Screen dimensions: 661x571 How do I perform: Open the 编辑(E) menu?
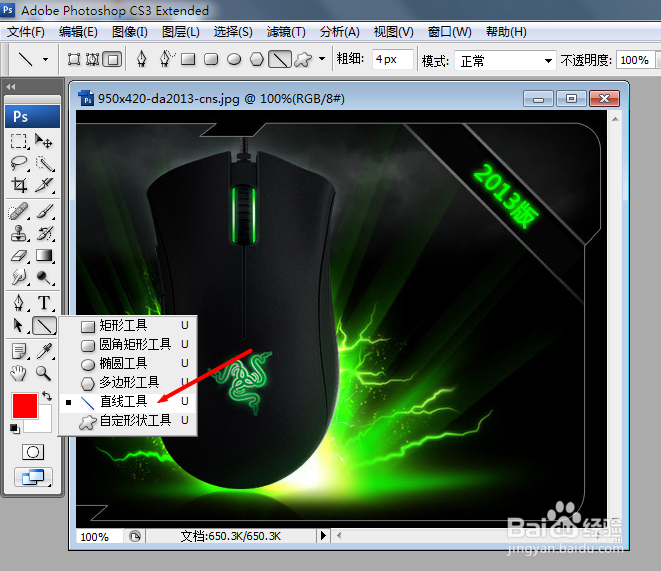point(78,32)
